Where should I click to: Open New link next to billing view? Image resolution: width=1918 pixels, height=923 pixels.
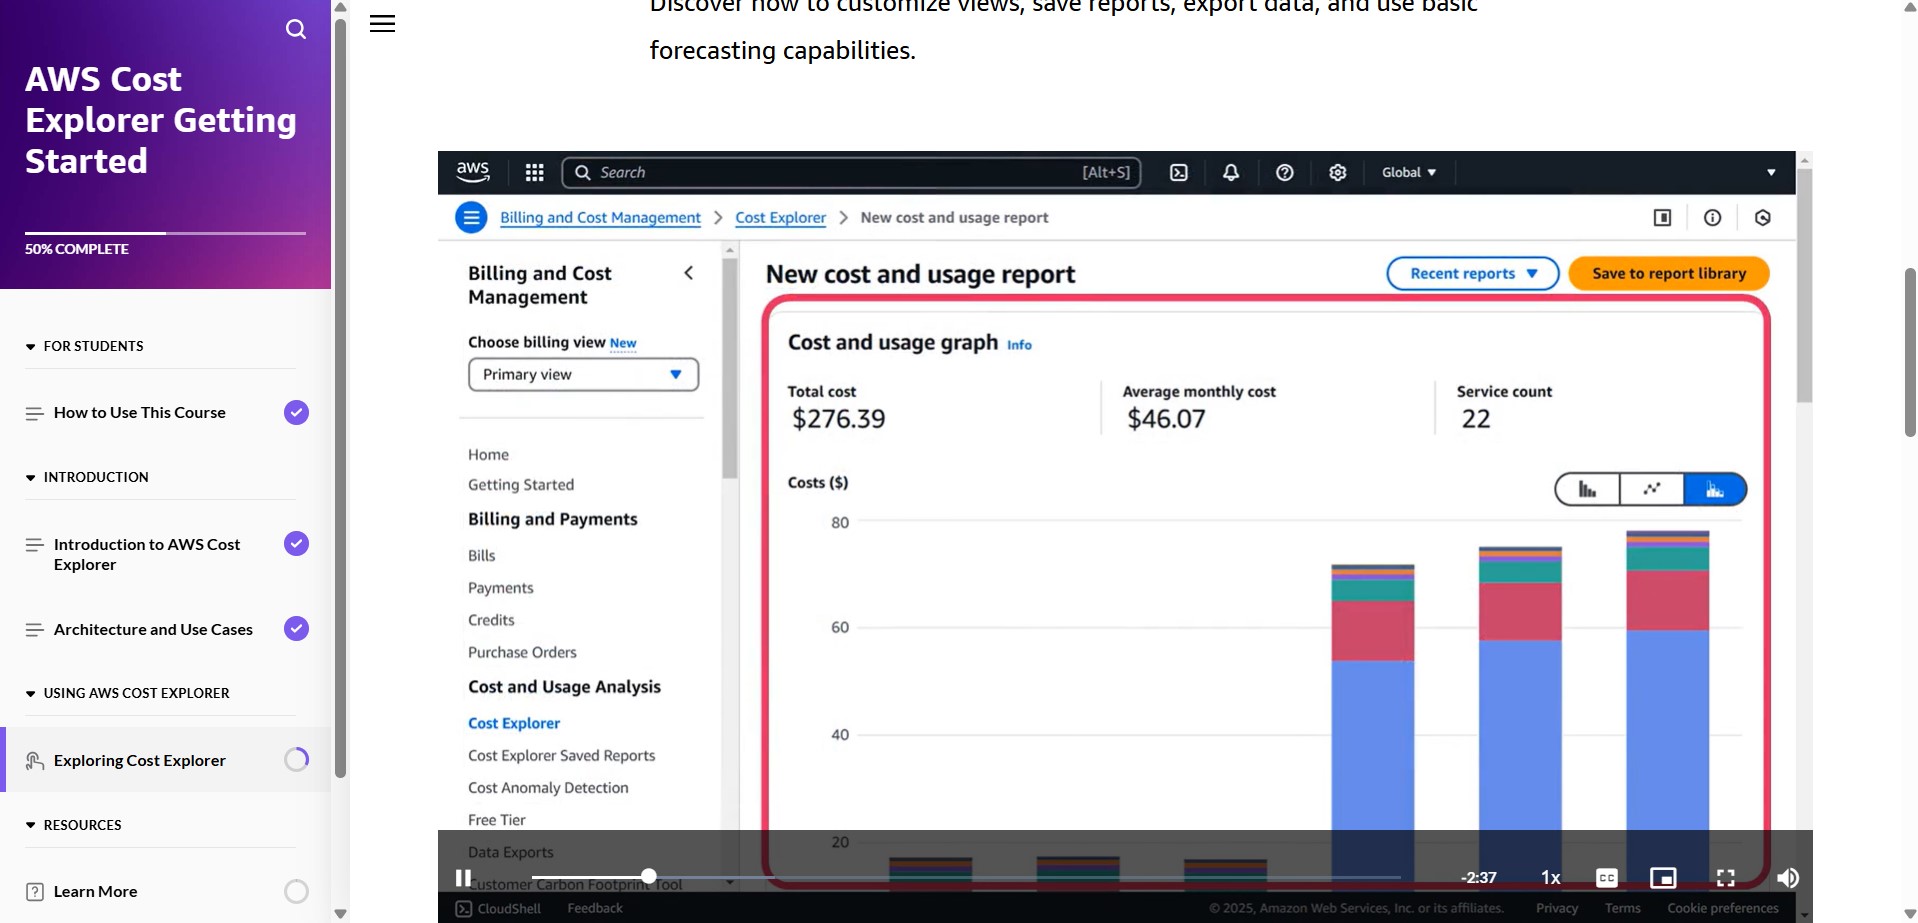pos(623,343)
